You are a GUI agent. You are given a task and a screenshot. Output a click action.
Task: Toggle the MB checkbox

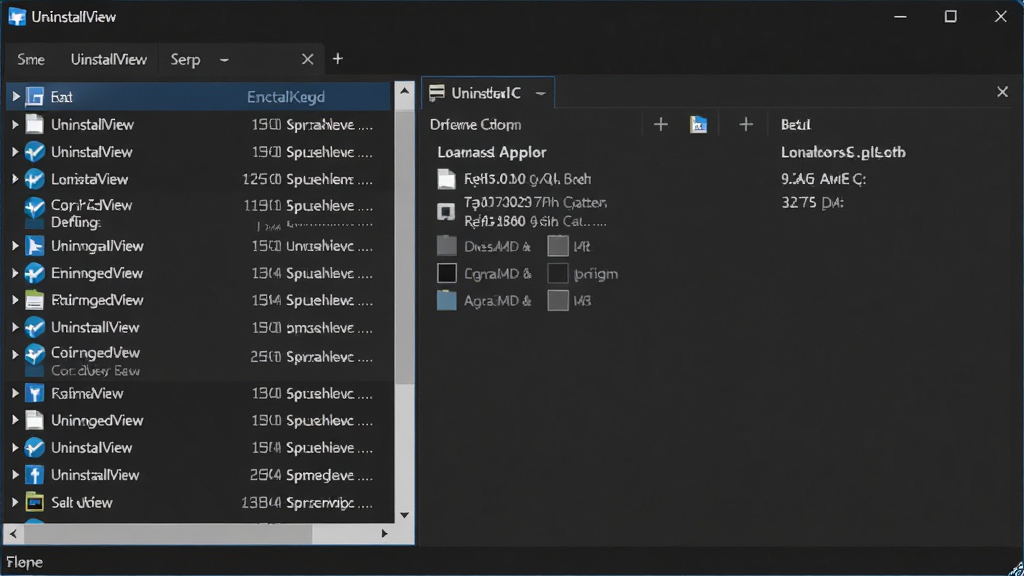pos(558,300)
